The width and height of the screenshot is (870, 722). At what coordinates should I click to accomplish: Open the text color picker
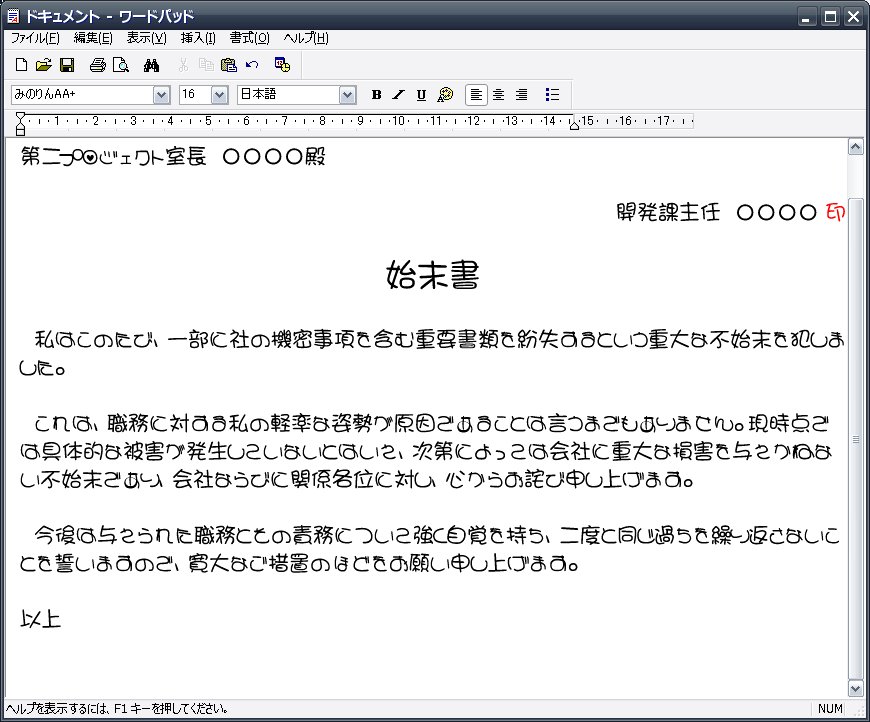445,95
